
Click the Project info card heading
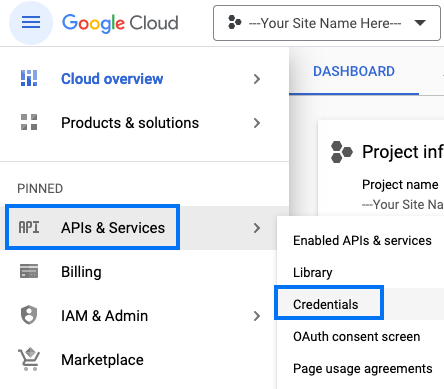[403, 152]
